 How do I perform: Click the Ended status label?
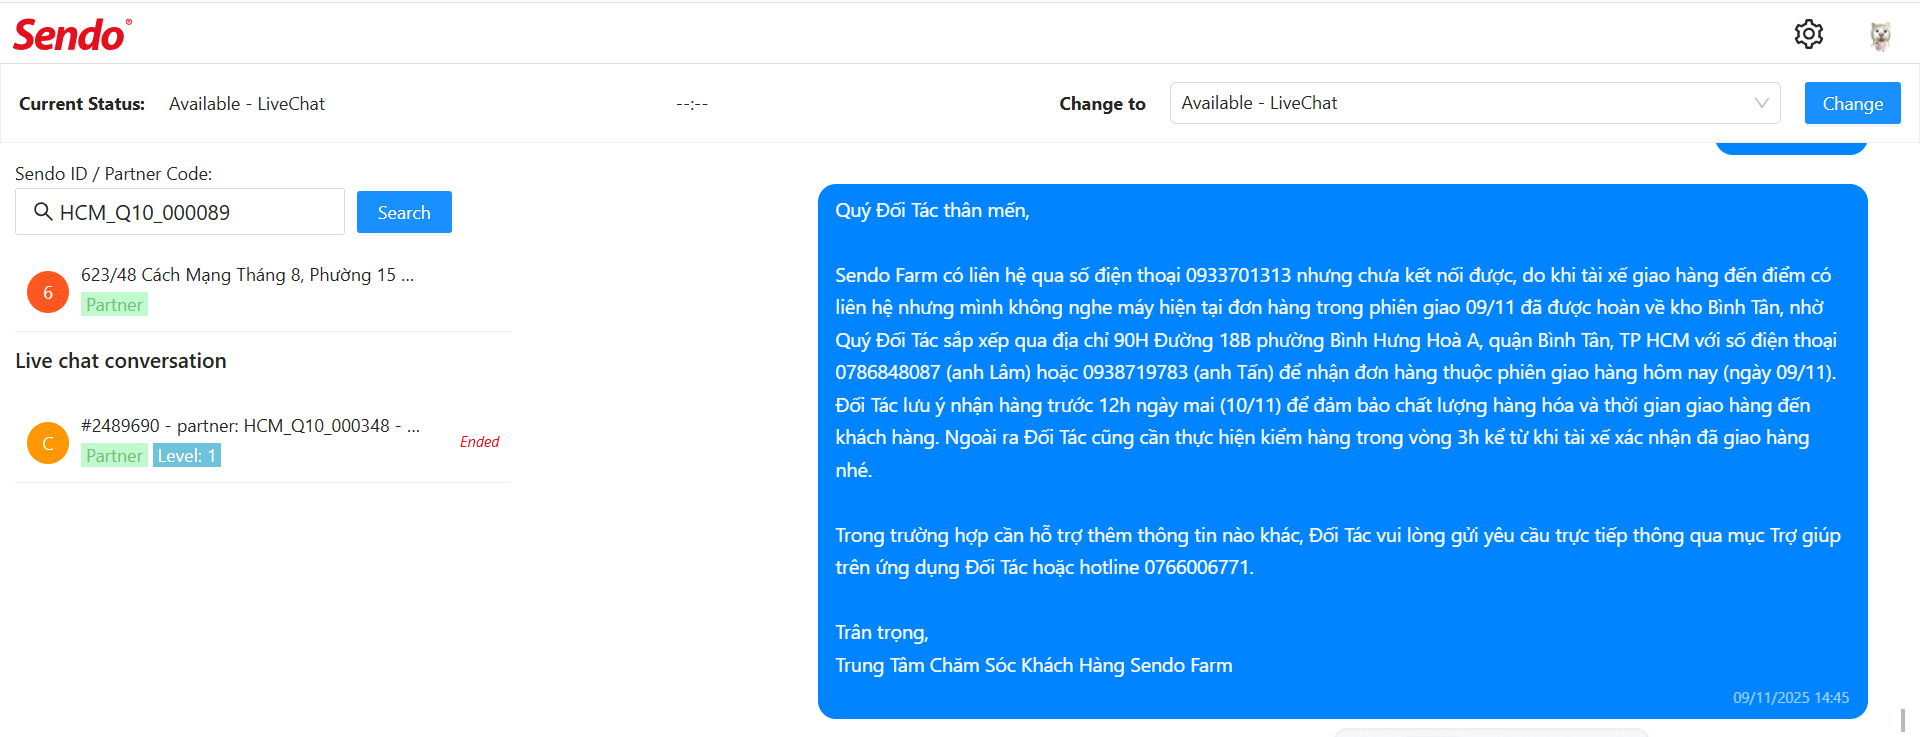point(479,442)
